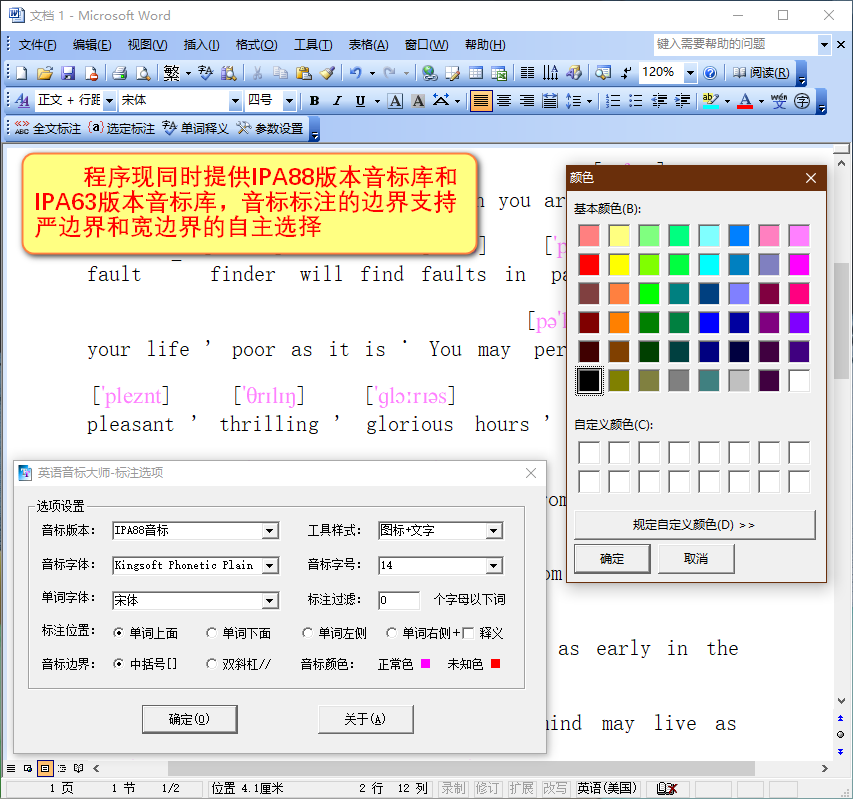
Task: Apply right alignment
Action: click(527, 101)
